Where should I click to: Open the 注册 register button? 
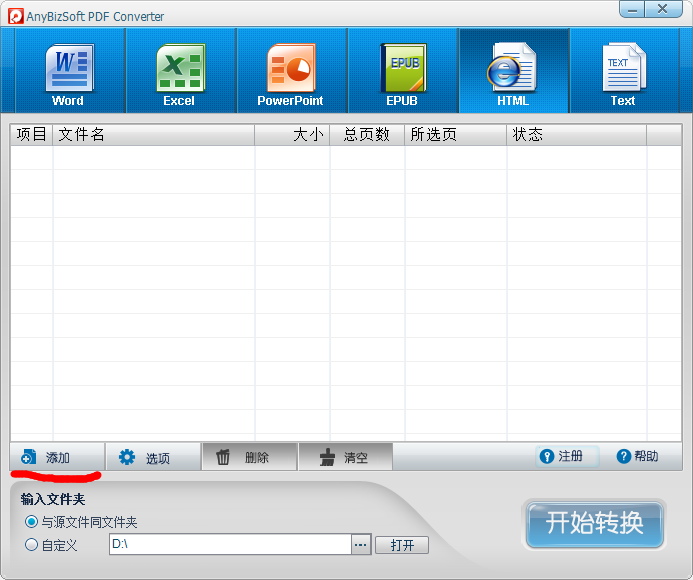(x=567, y=456)
